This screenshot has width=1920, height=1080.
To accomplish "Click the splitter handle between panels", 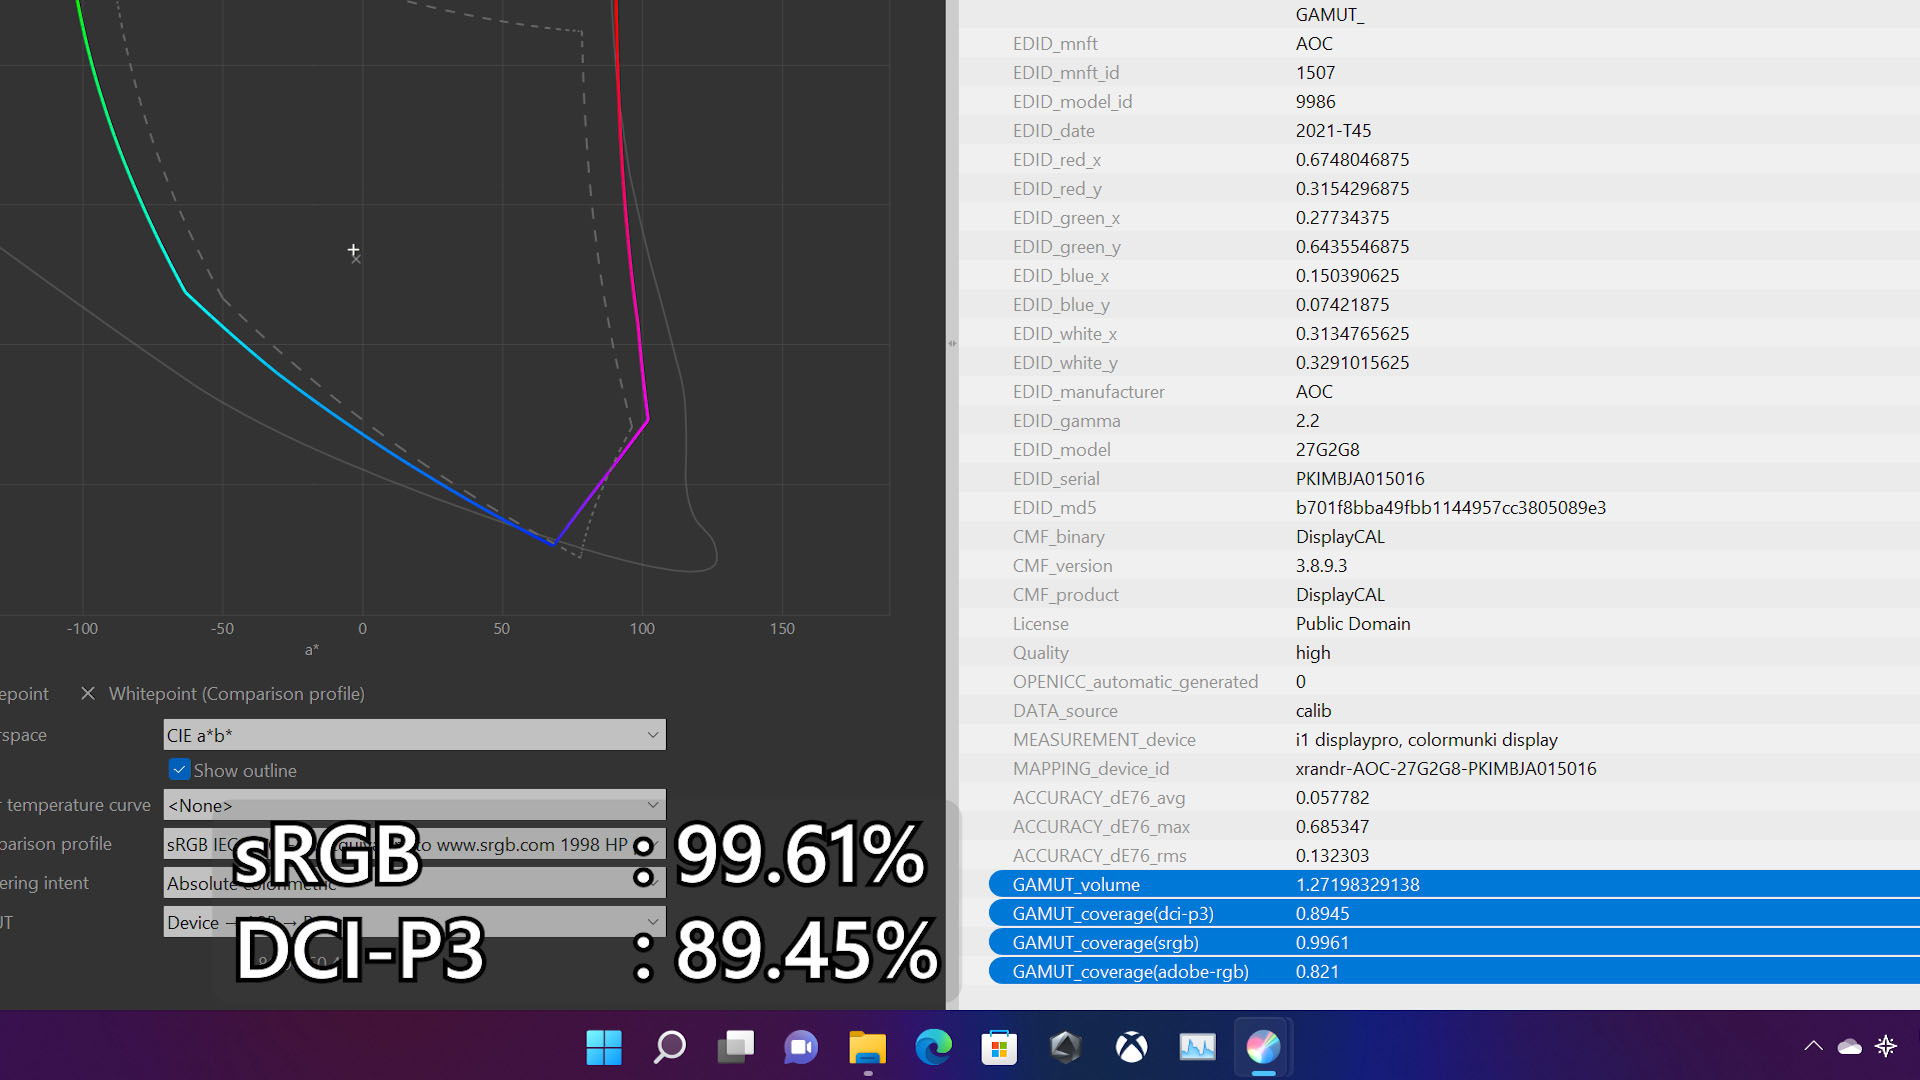I will click(x=952, y=343).
